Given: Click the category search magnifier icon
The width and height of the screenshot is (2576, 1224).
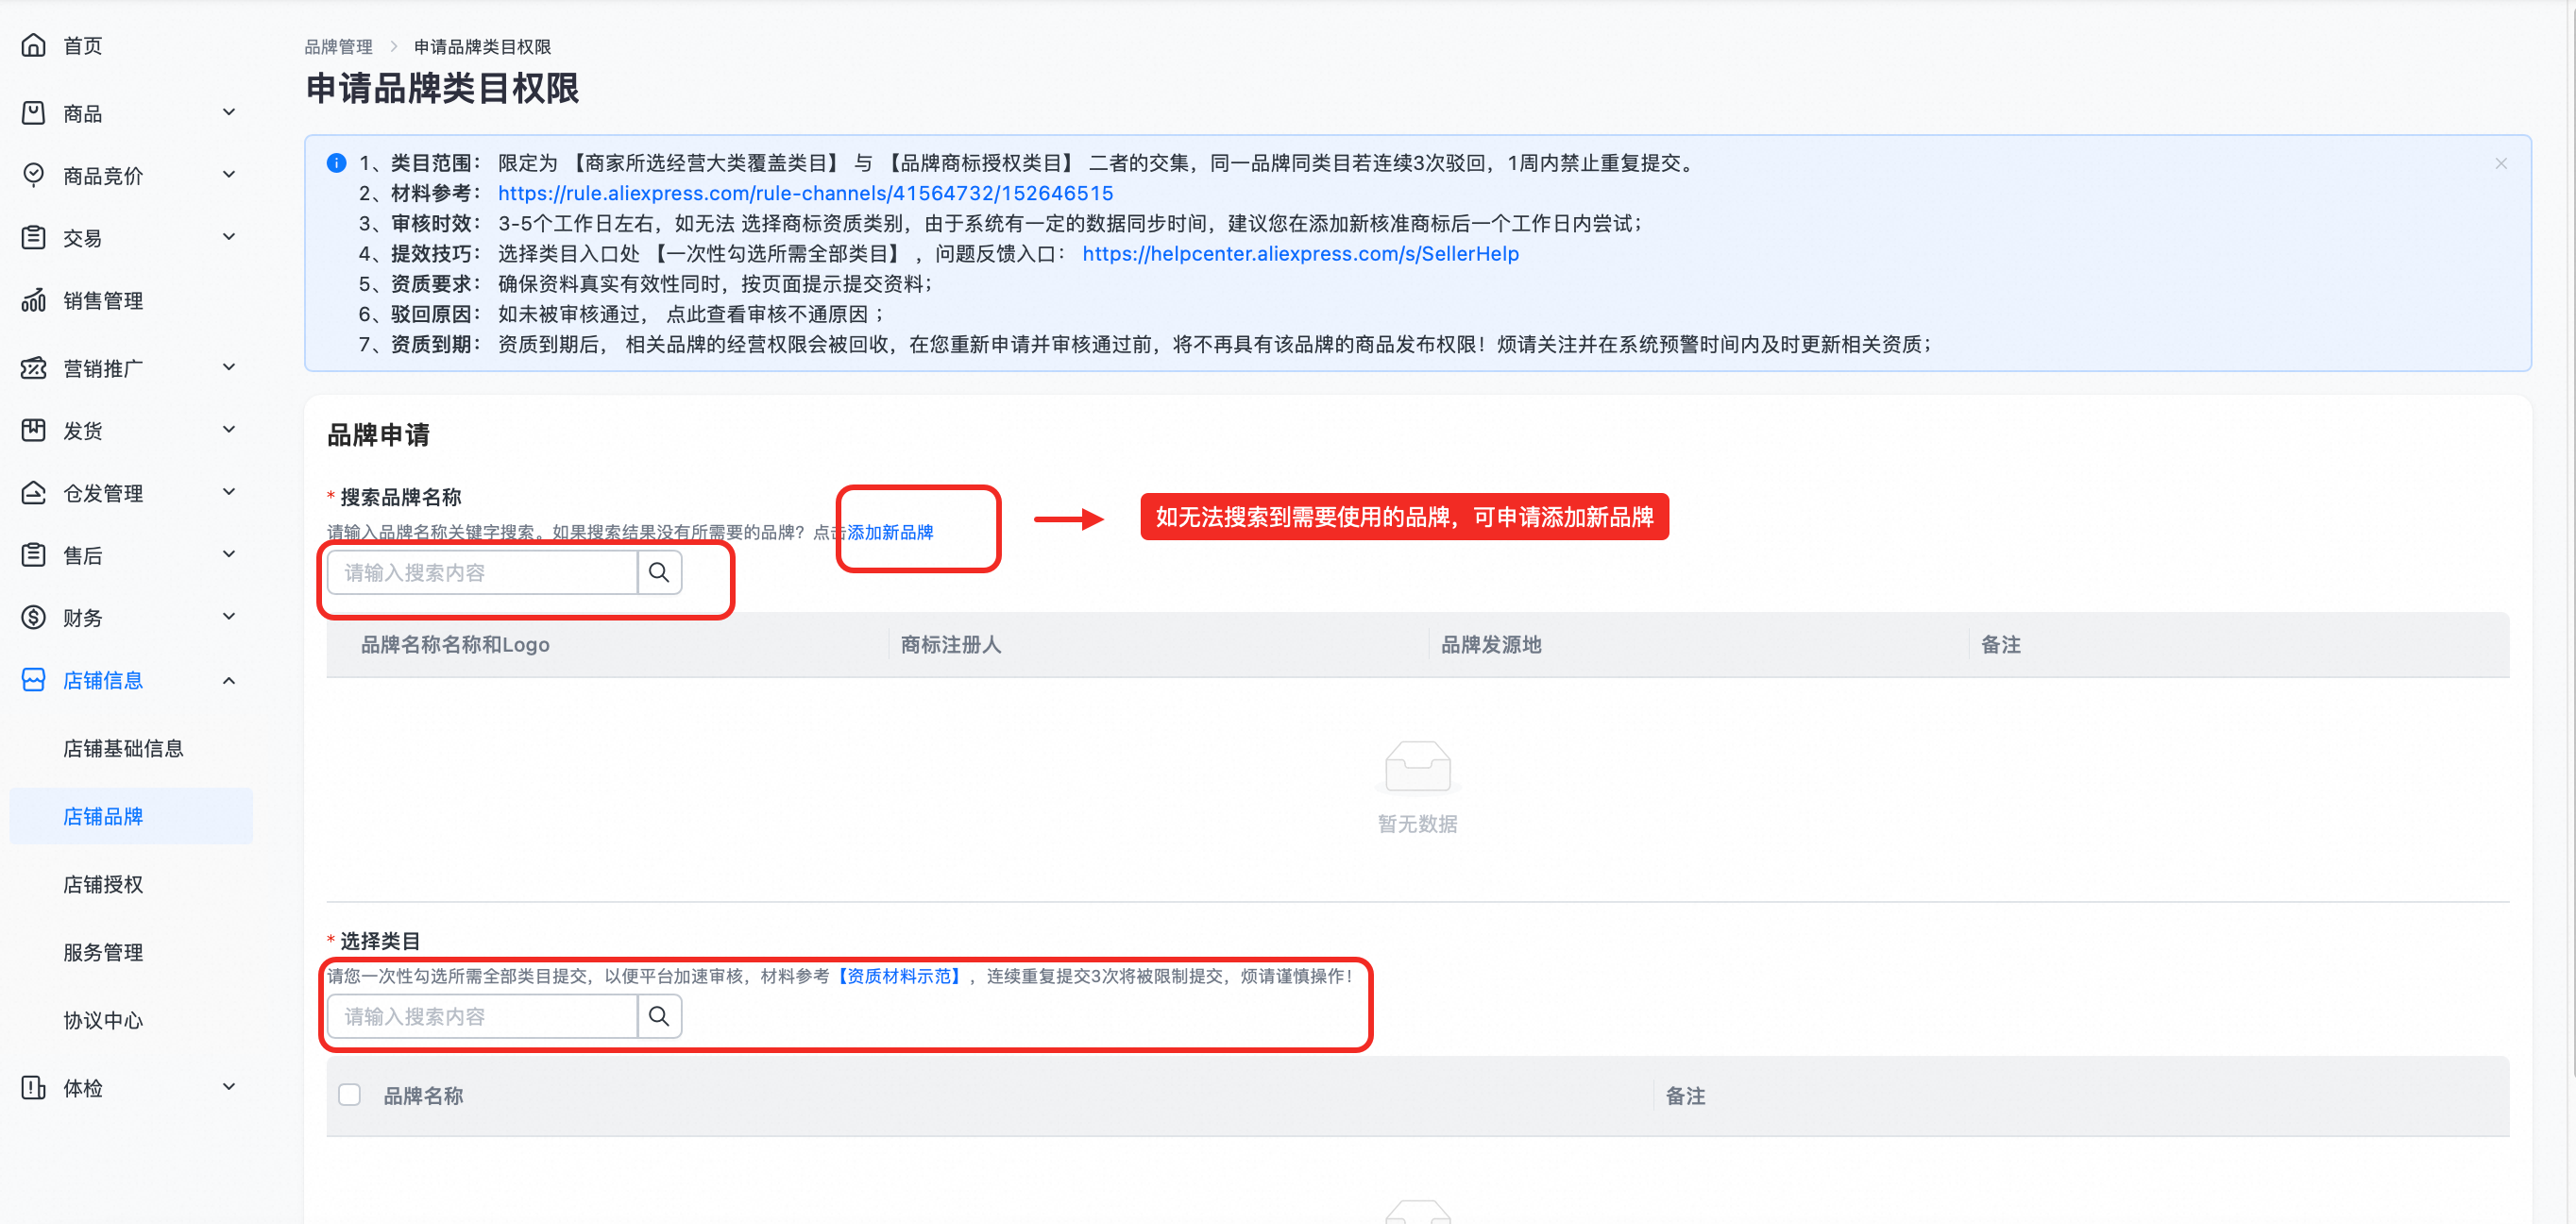Looking at the screenshot, I should pyautogui.click(x=659, y=1016).
